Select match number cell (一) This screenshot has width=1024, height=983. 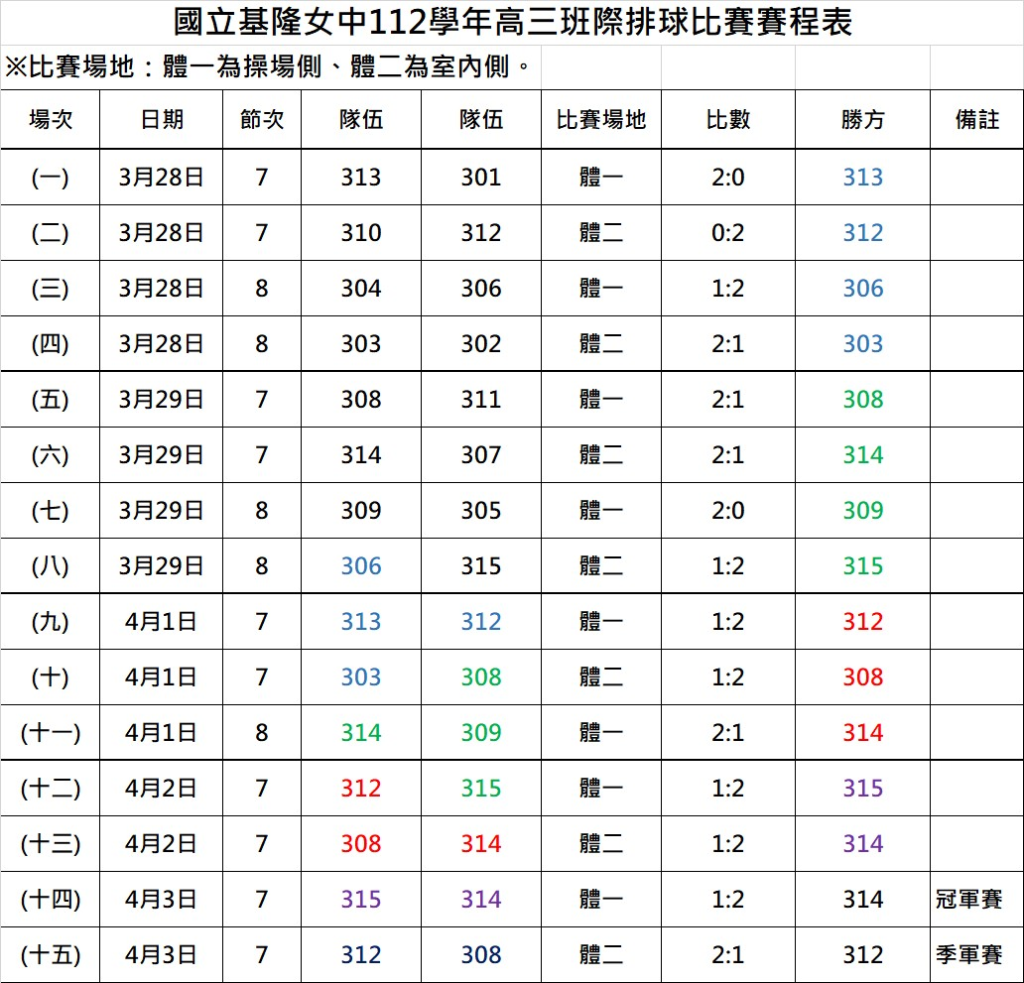click(x=50, y=177)
